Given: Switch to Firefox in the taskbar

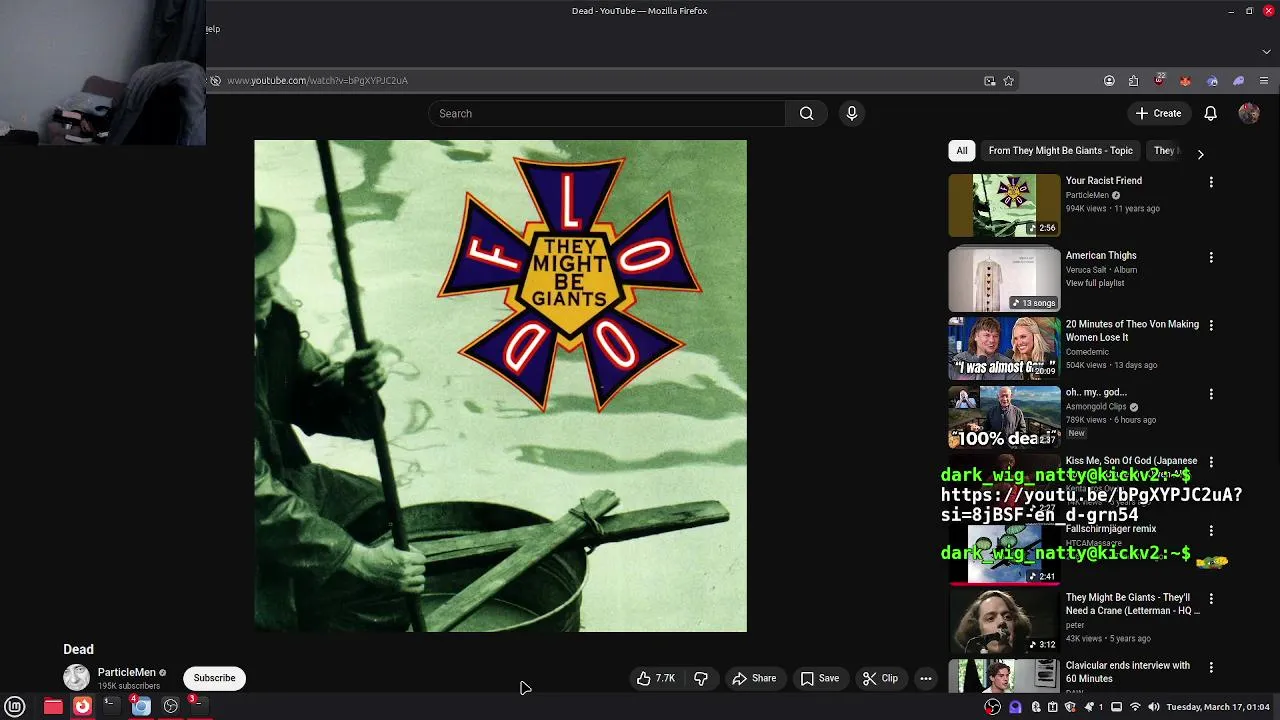Looking at the screenshot, I should click(x=82, y=707).
